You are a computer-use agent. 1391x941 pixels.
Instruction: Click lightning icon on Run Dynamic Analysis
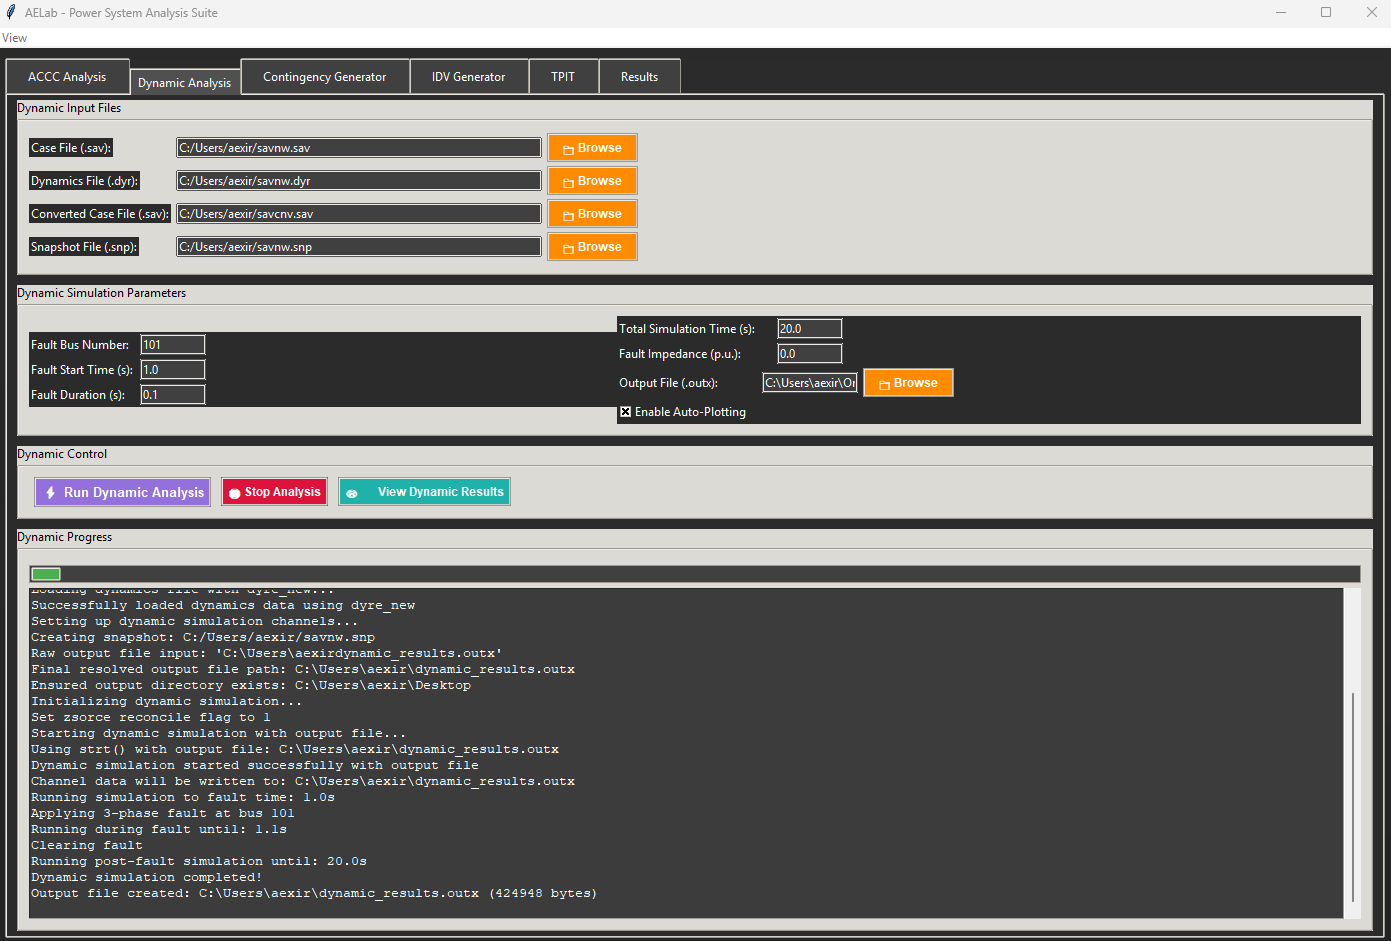50,493
